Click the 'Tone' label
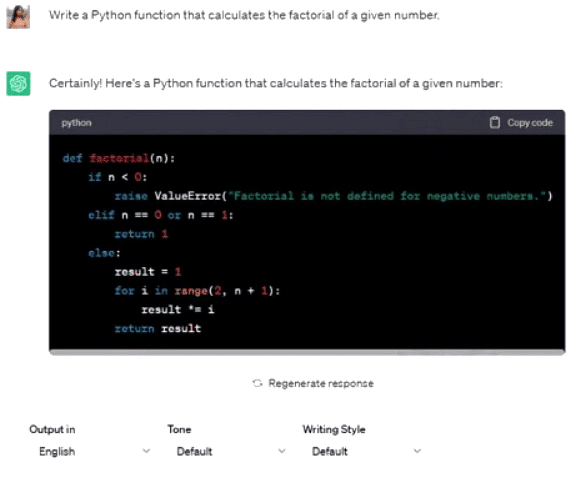 [179, 430]
